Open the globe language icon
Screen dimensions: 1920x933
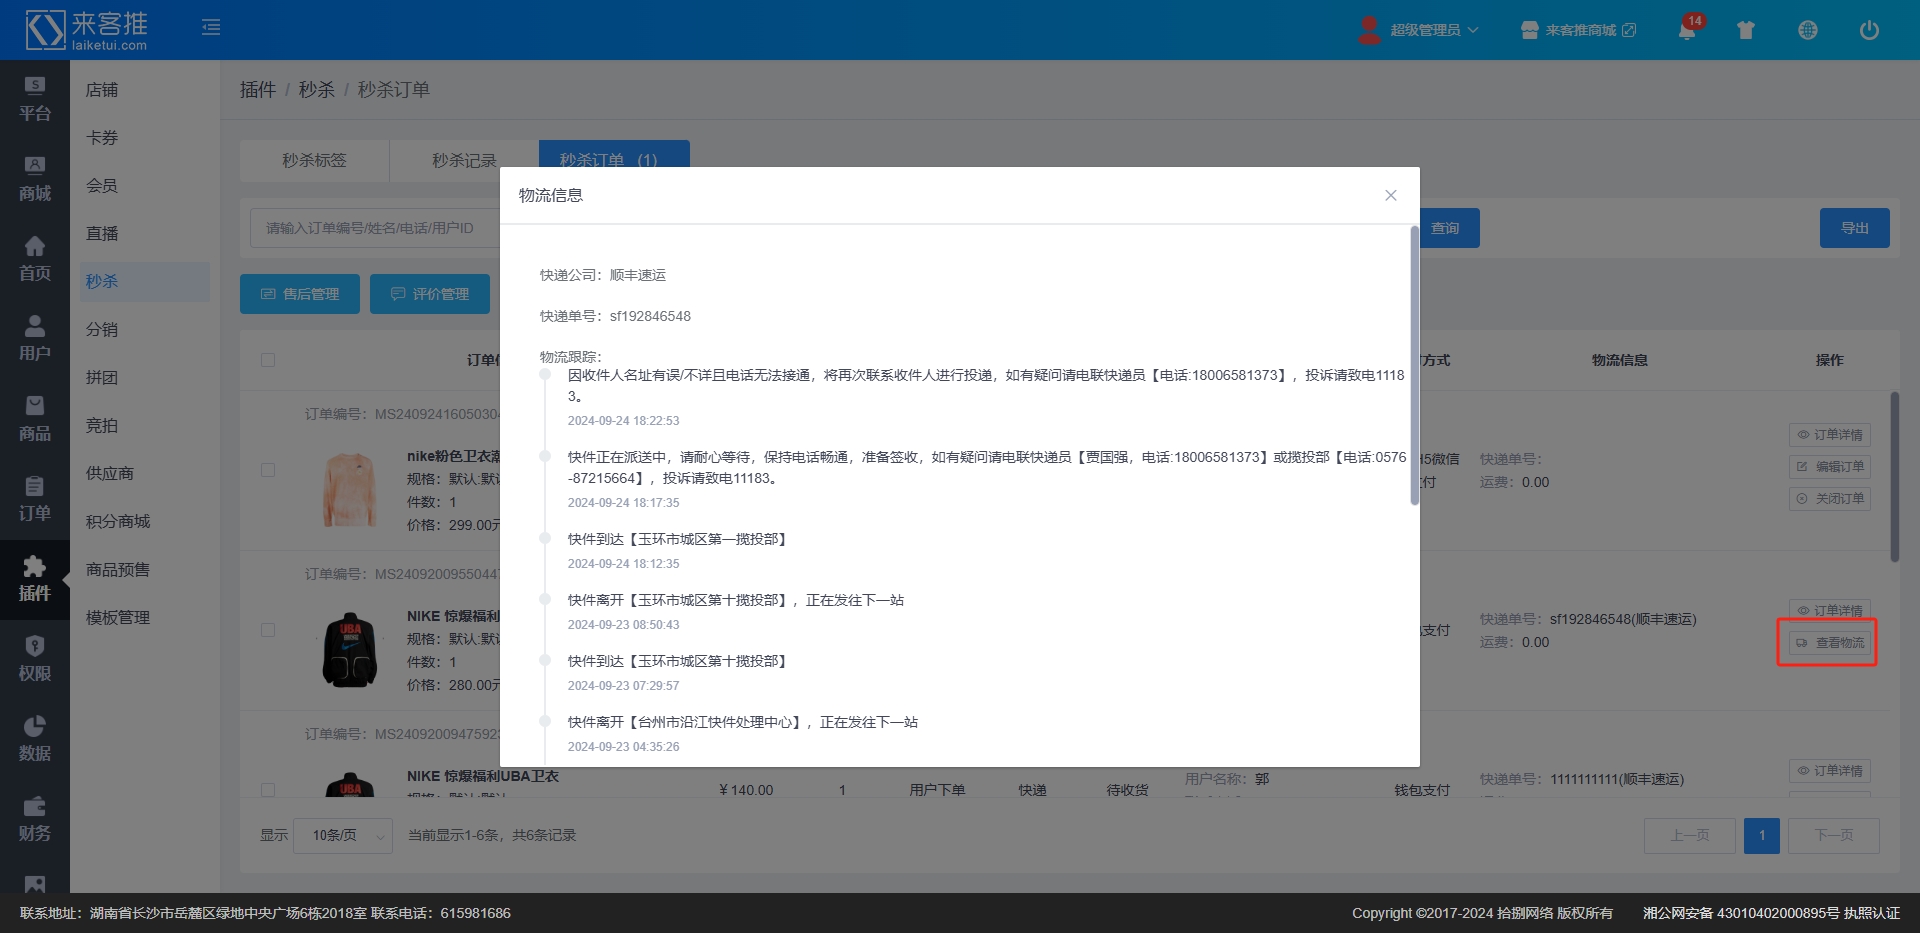coord(1807,30)
